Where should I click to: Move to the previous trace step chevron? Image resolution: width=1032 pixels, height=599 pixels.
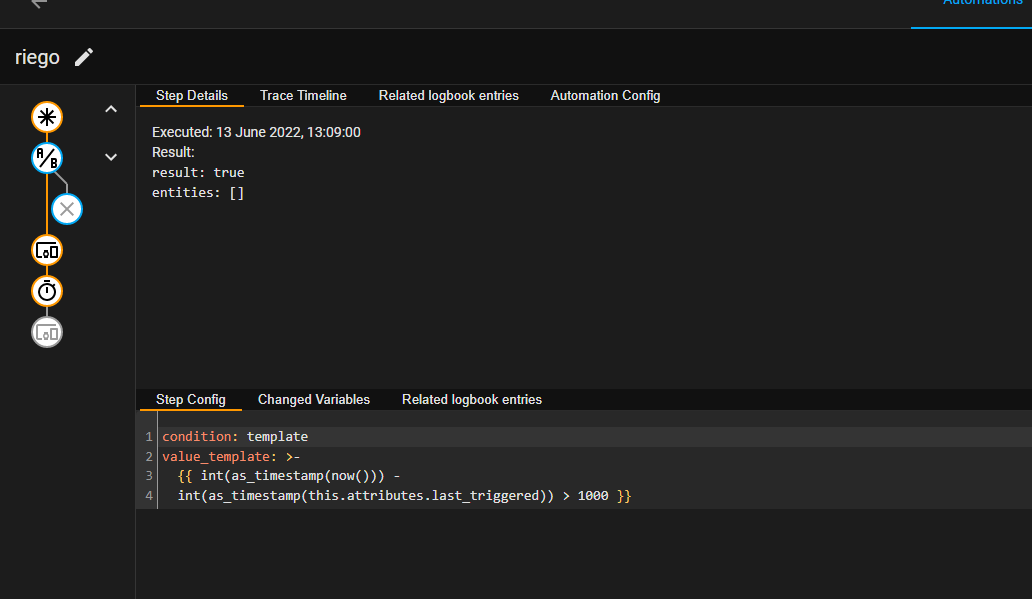[x=111, y=109]
